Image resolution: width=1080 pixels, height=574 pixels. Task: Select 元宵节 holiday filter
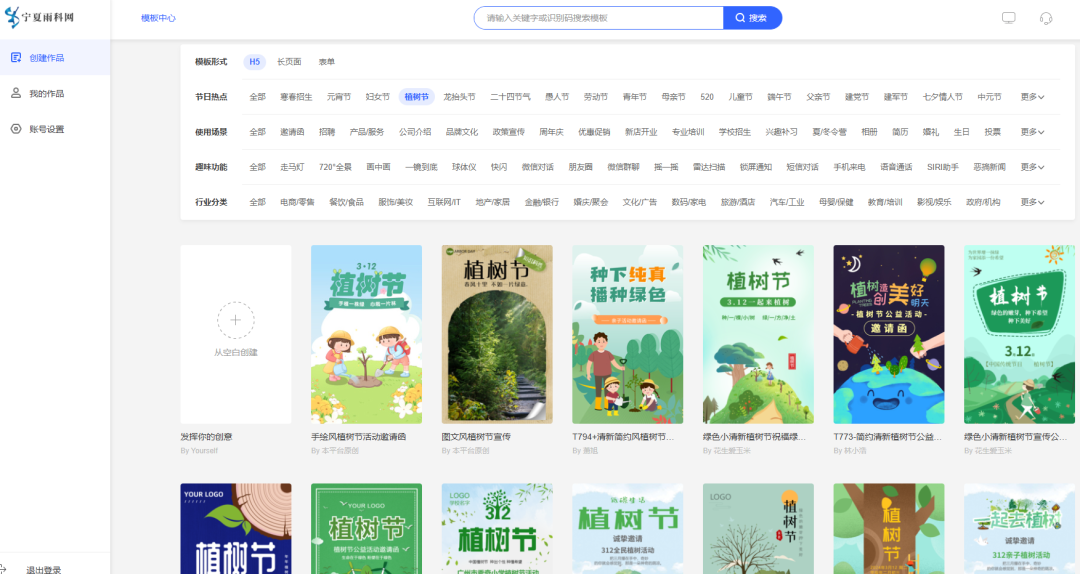(x=339, y=97)
